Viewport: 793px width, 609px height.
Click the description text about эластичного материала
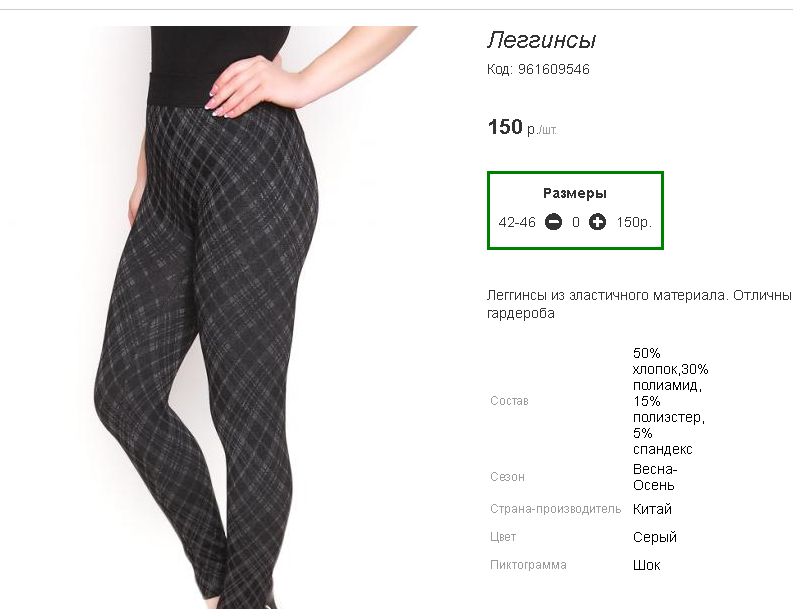(639, 304)
